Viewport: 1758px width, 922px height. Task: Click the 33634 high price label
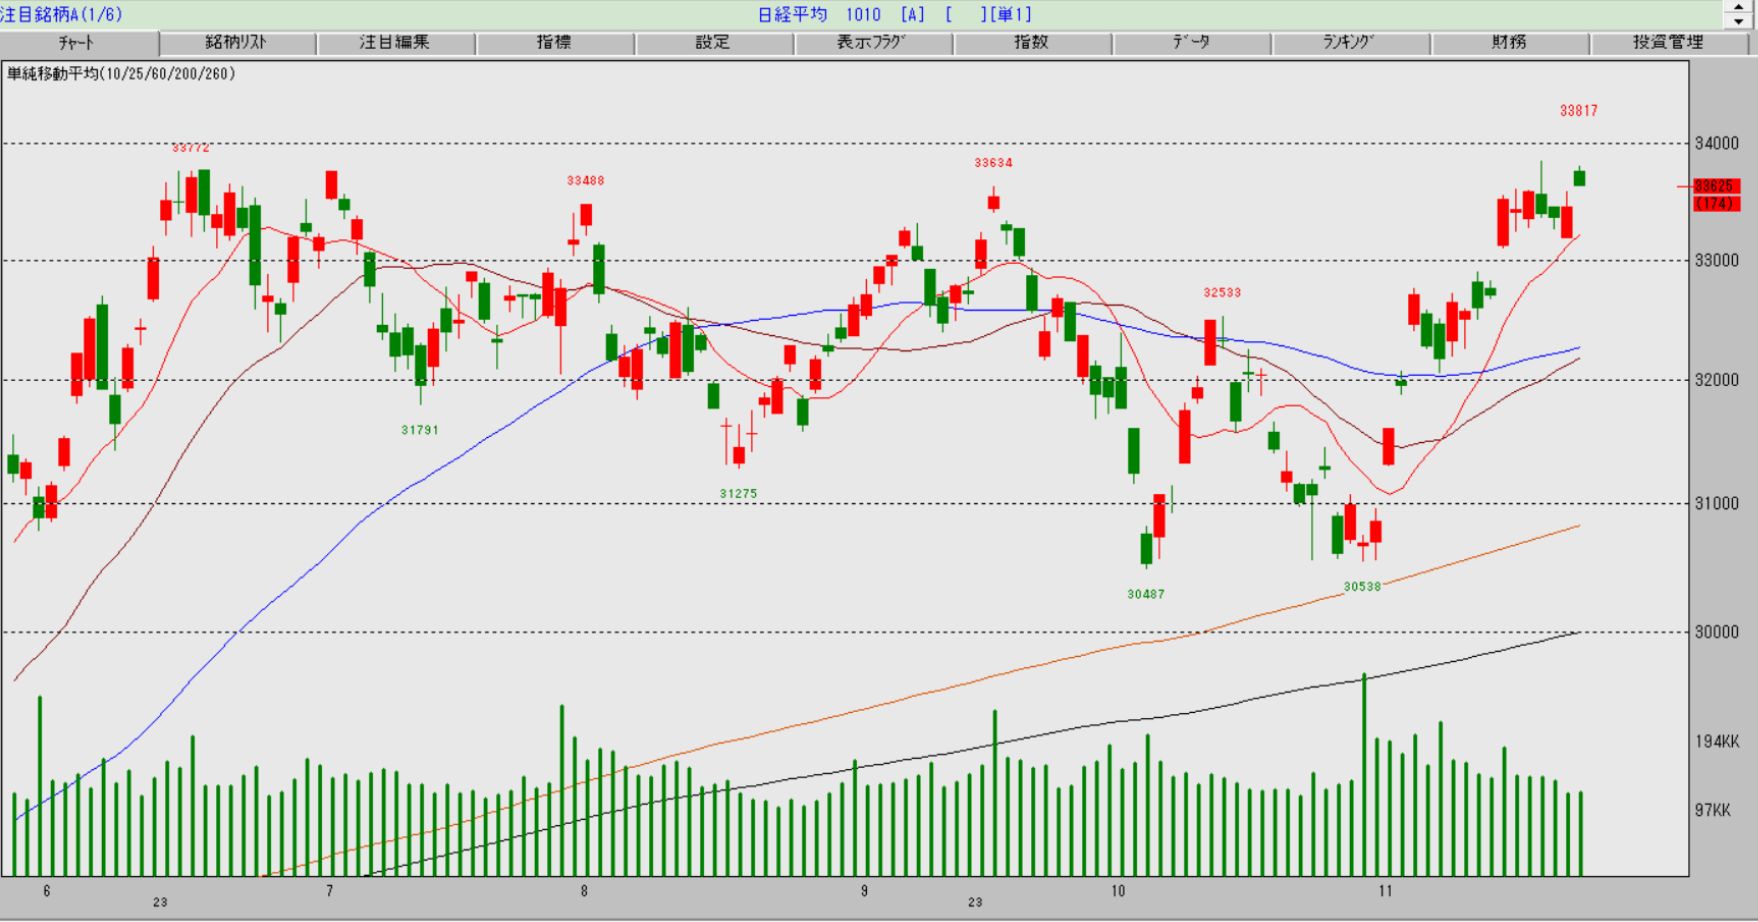(993, 163)
